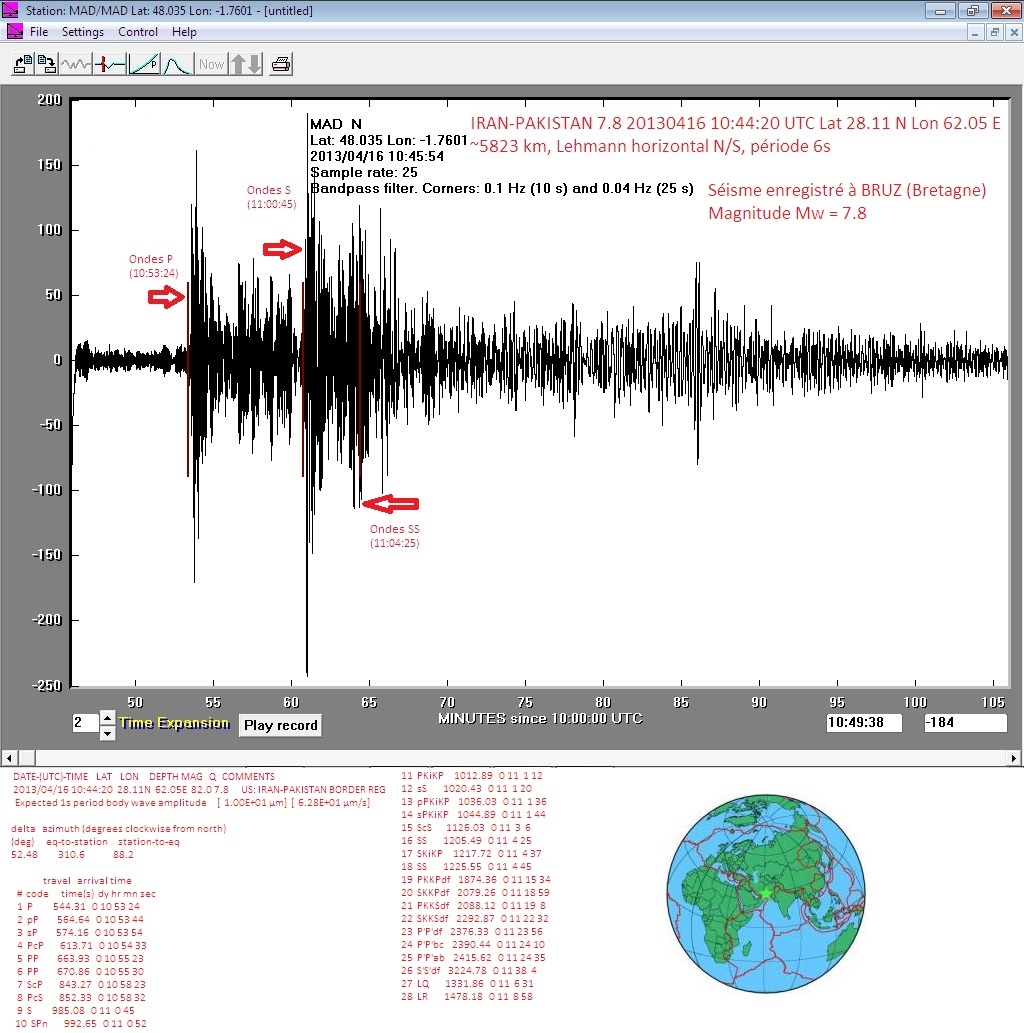Click the bell-curve spectrum filter icon
This screenshot has width=1024, height=1033.
(x=177, y=65)
